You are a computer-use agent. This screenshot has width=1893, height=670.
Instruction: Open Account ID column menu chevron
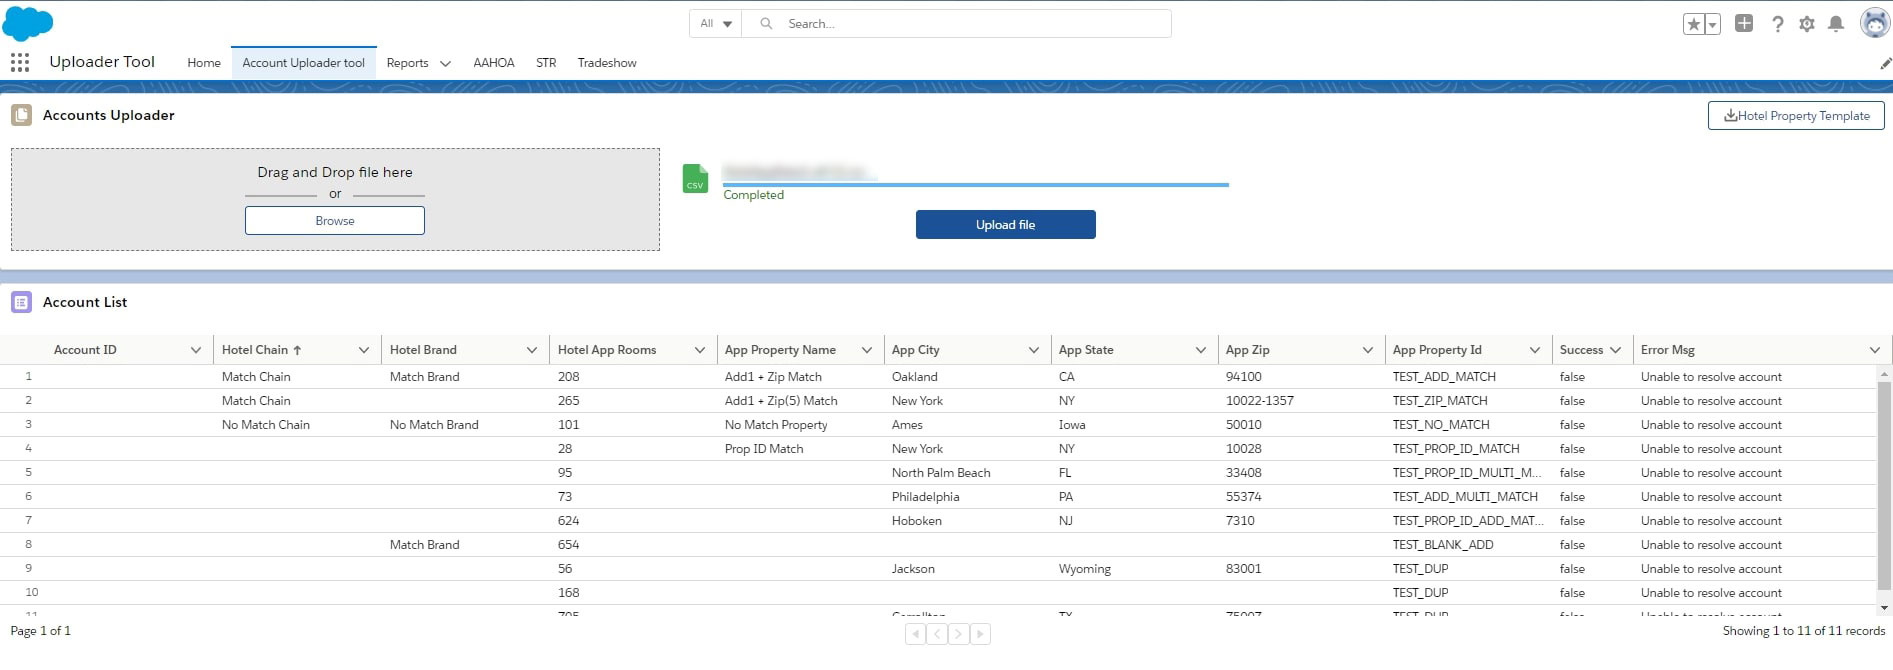pos(196,350)
